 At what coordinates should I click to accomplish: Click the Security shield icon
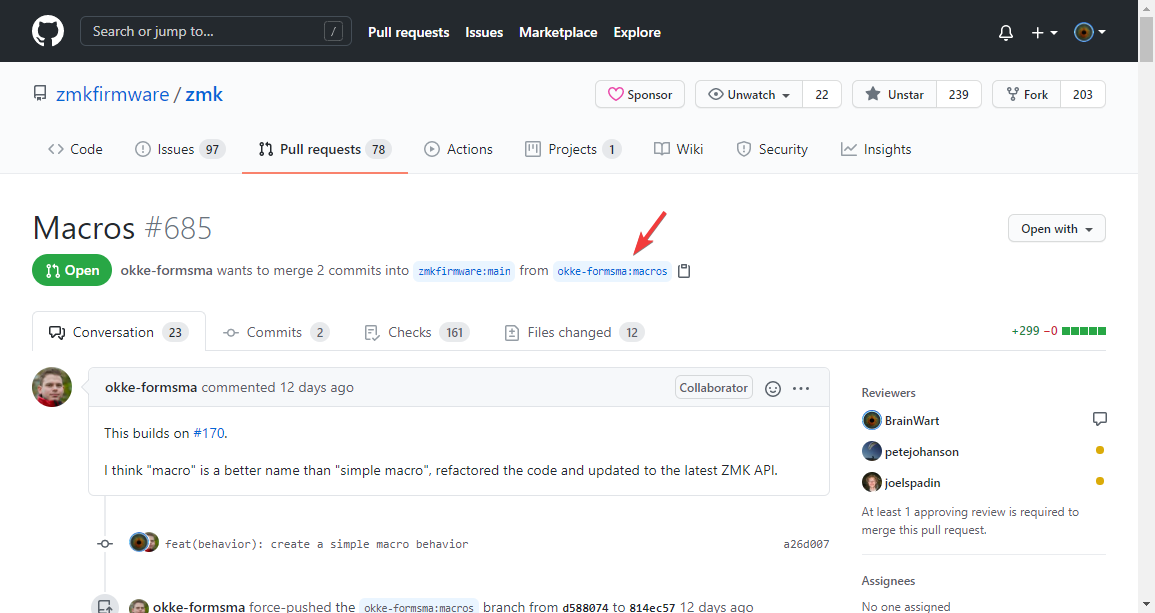pos(743,148)
